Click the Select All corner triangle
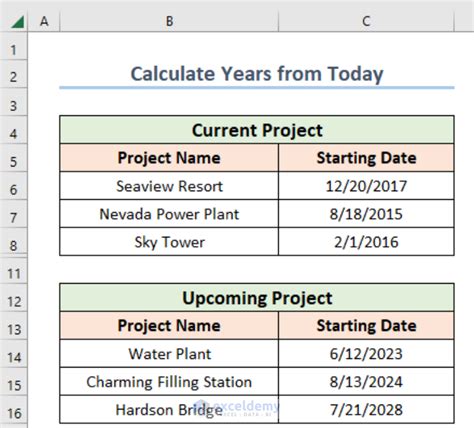 tap(17, 22)
